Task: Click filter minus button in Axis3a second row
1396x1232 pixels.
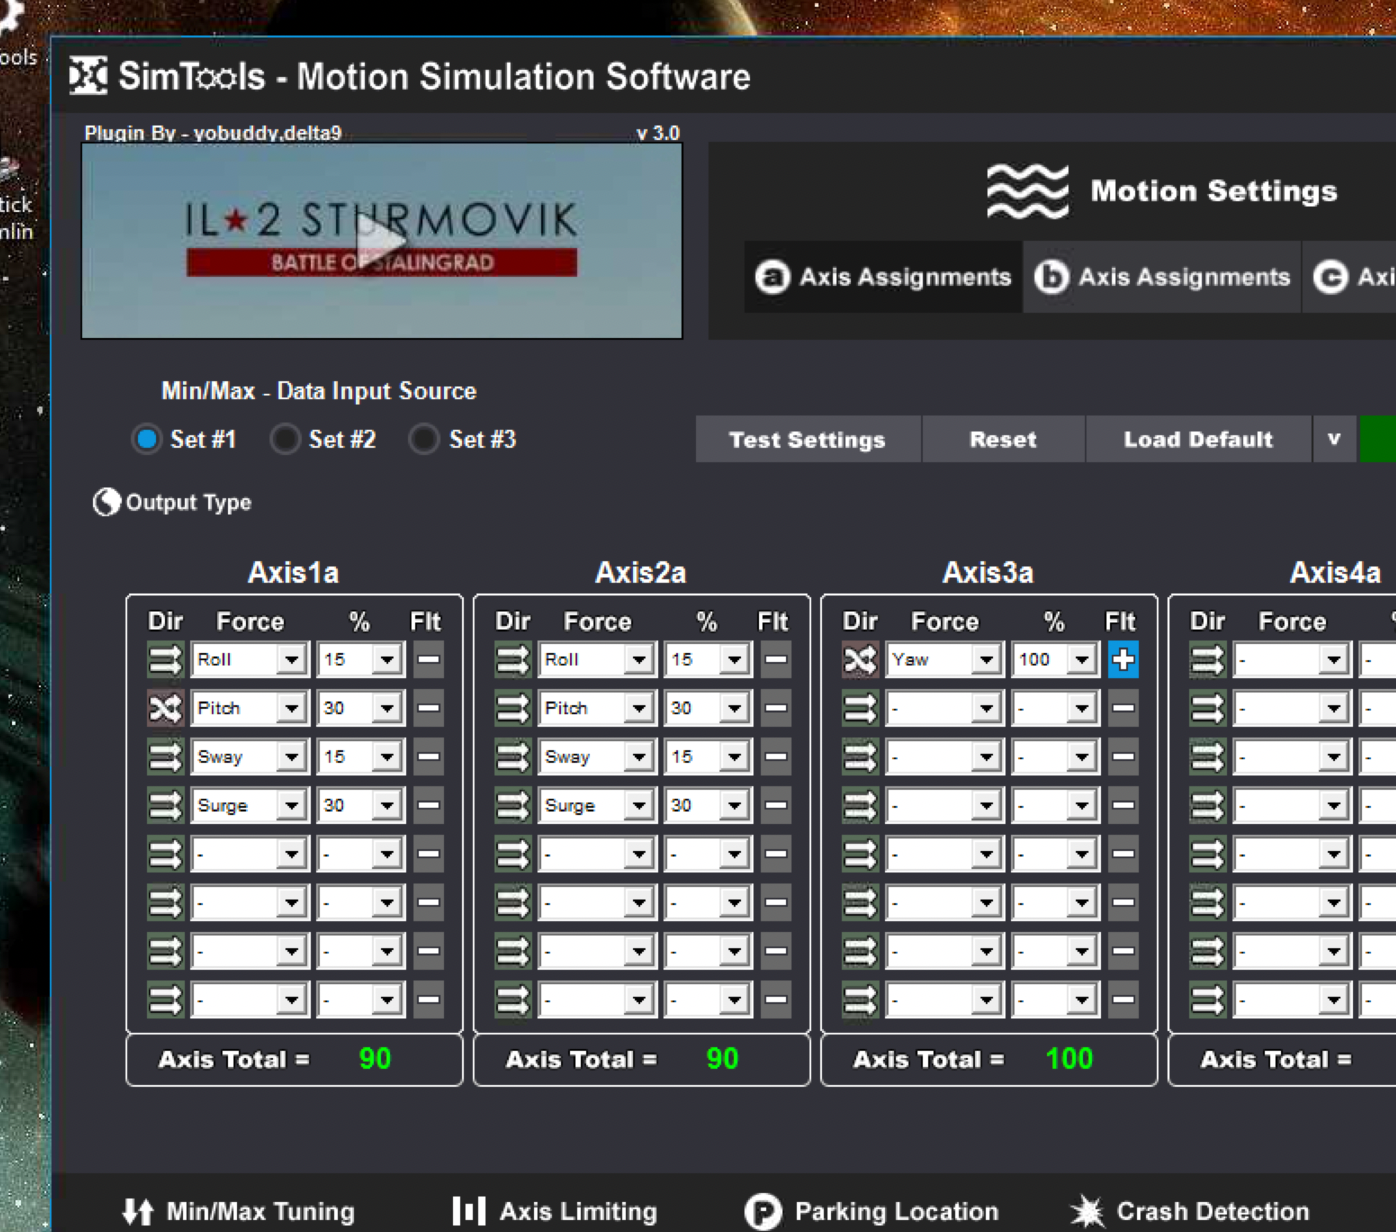Action: point(1123,708)
